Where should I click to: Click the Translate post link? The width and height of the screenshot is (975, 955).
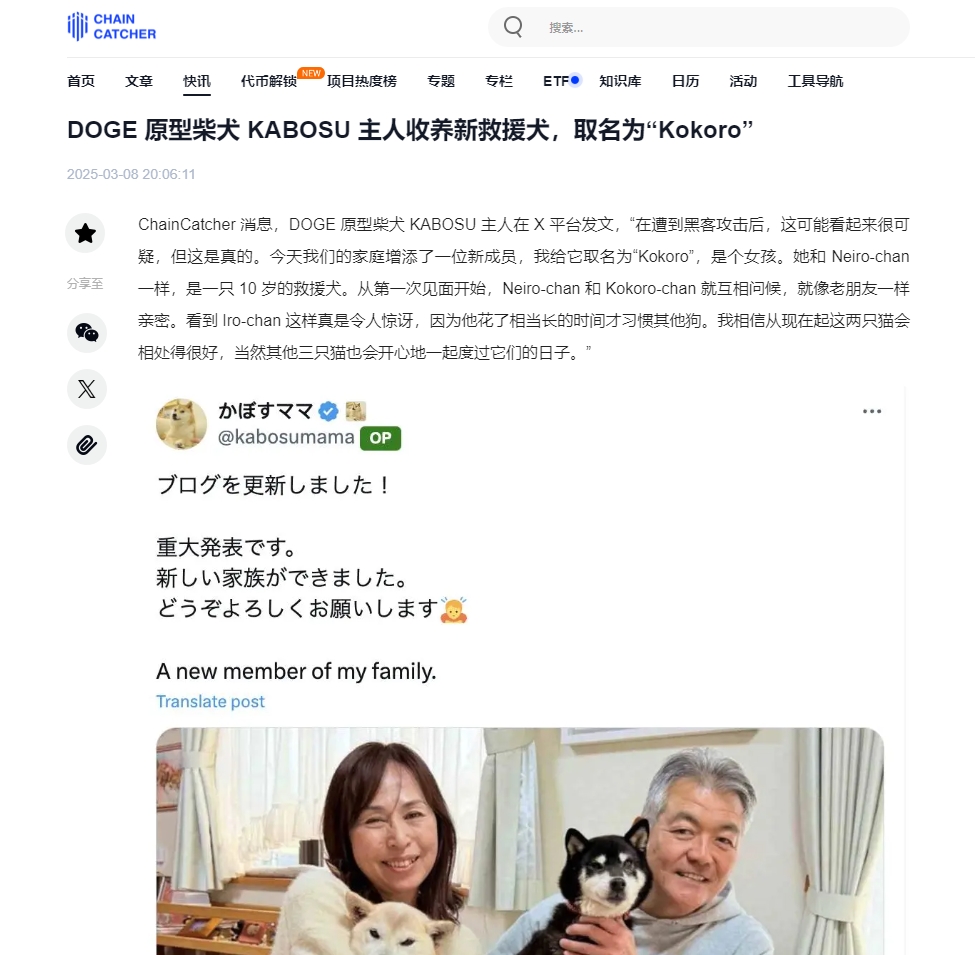210,701
